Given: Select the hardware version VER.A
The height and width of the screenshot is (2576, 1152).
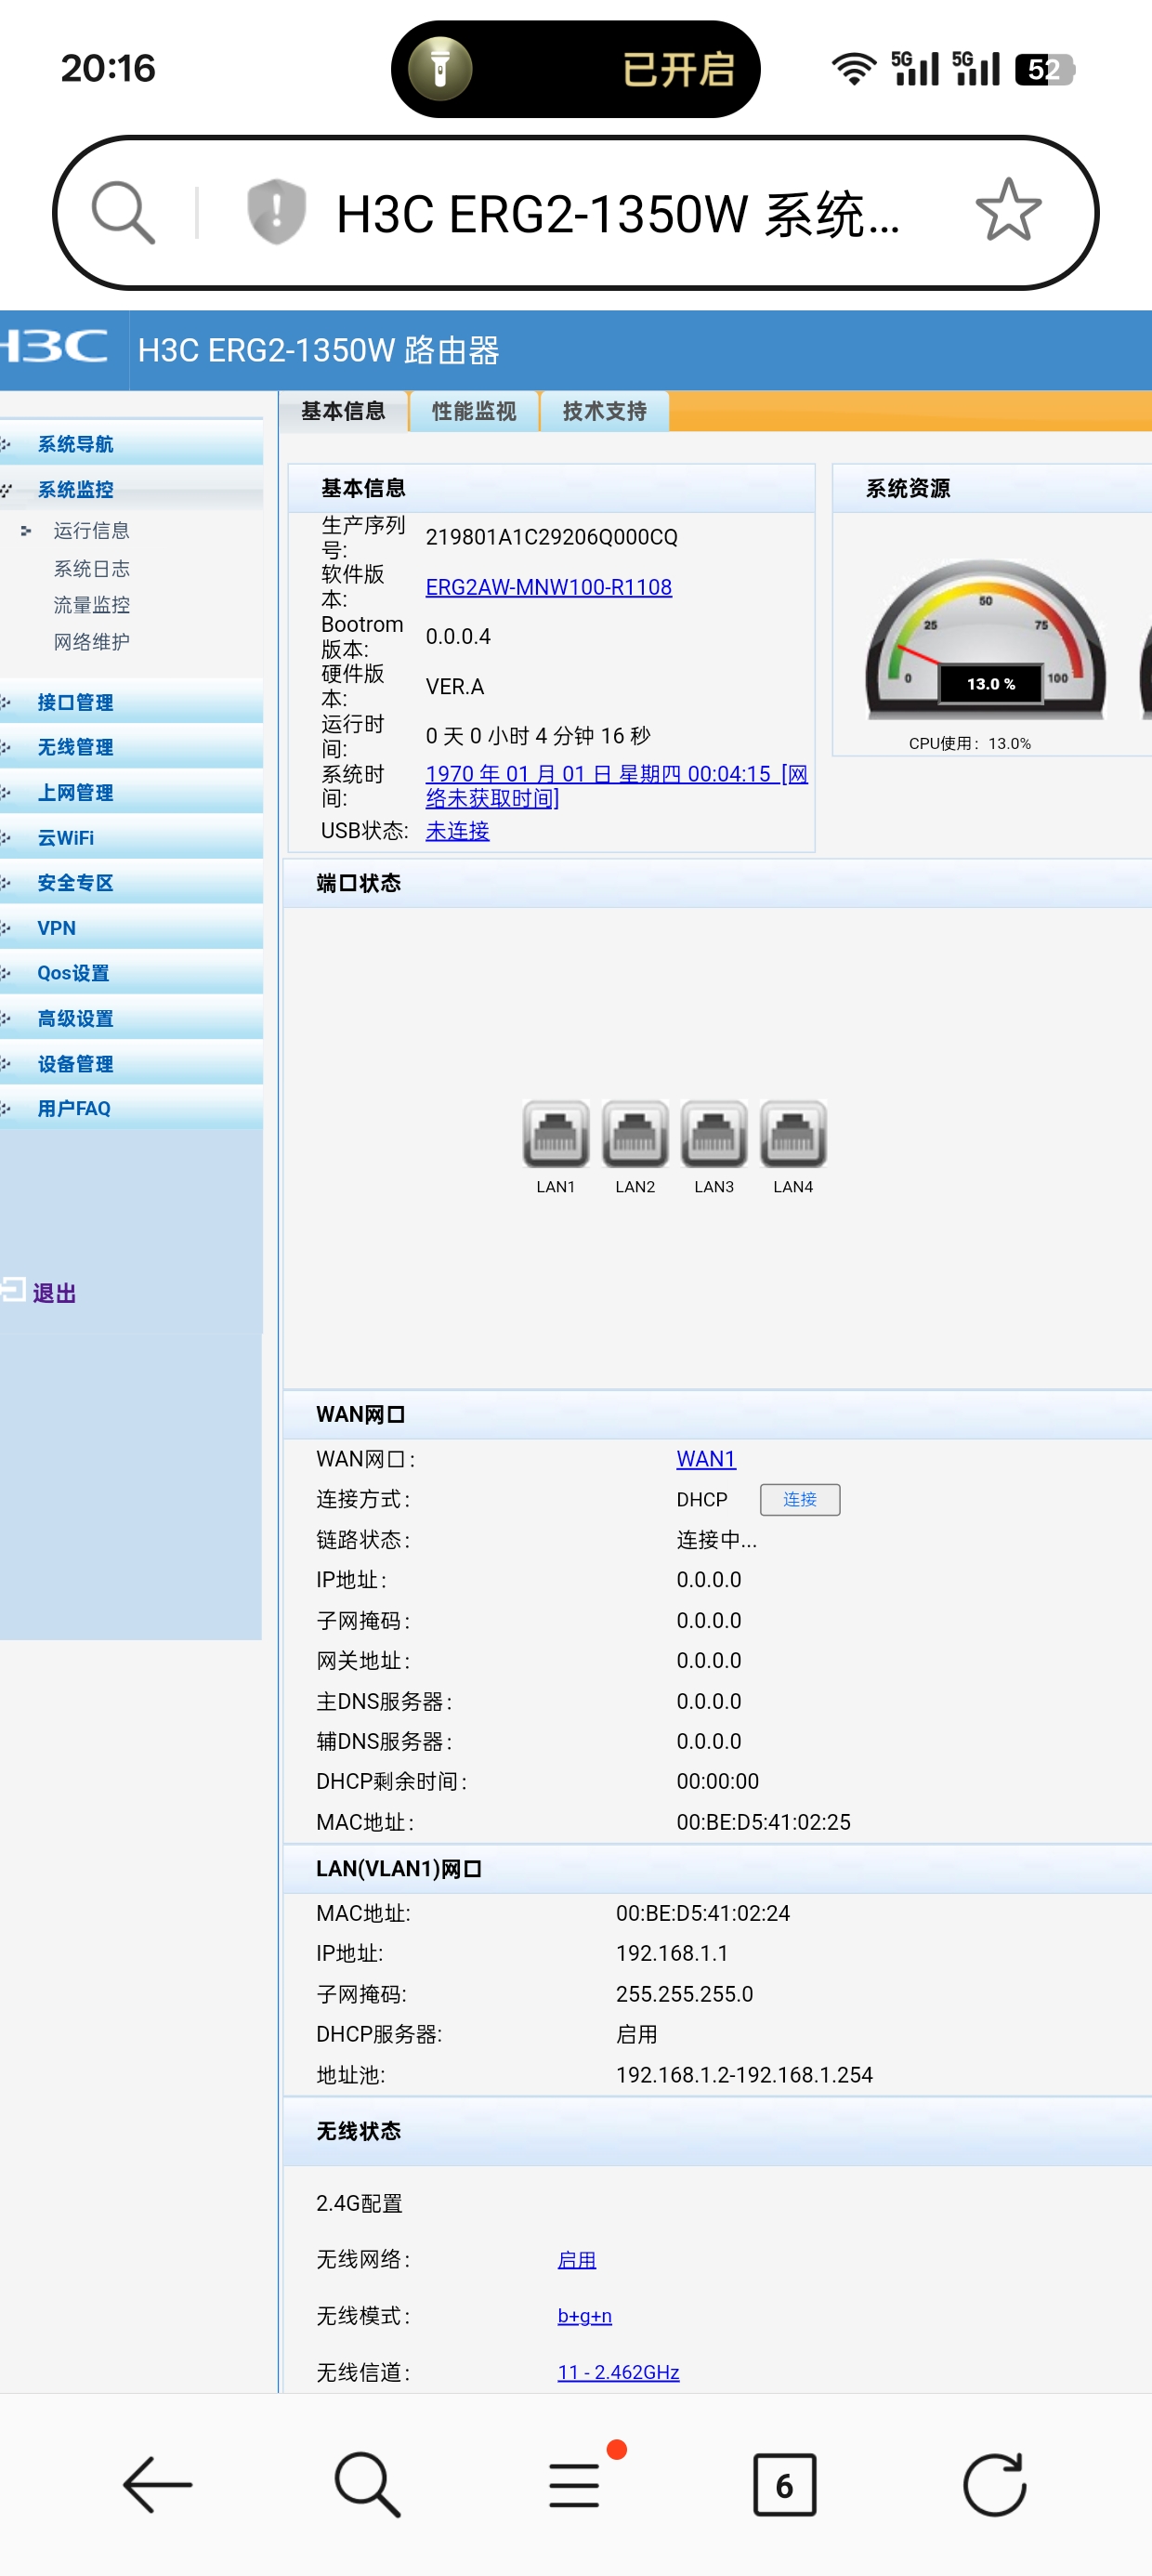Looking at the screenshot, I should click(454, 686).
